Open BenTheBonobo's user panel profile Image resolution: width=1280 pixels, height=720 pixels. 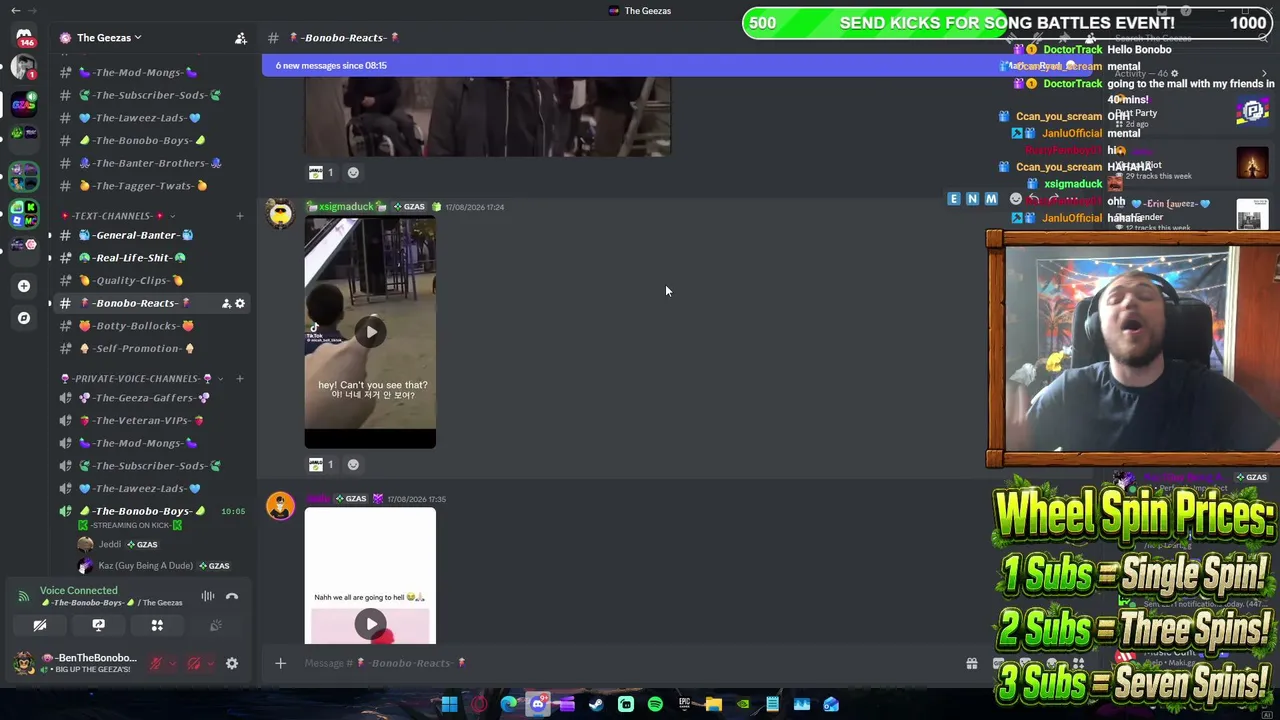coord(75,663)
